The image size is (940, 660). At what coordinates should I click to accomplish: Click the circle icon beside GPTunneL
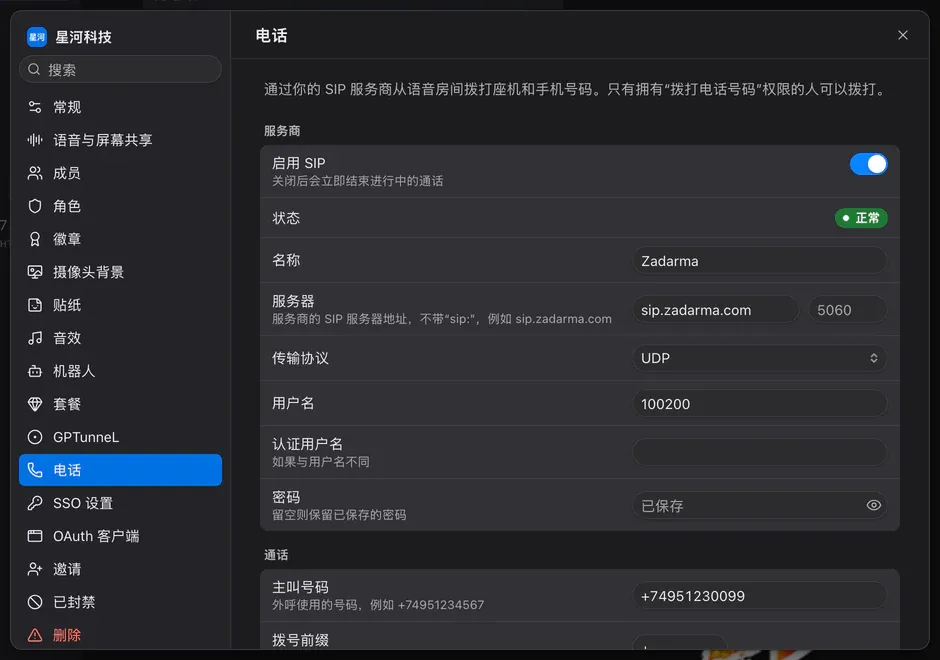point(35,437)
